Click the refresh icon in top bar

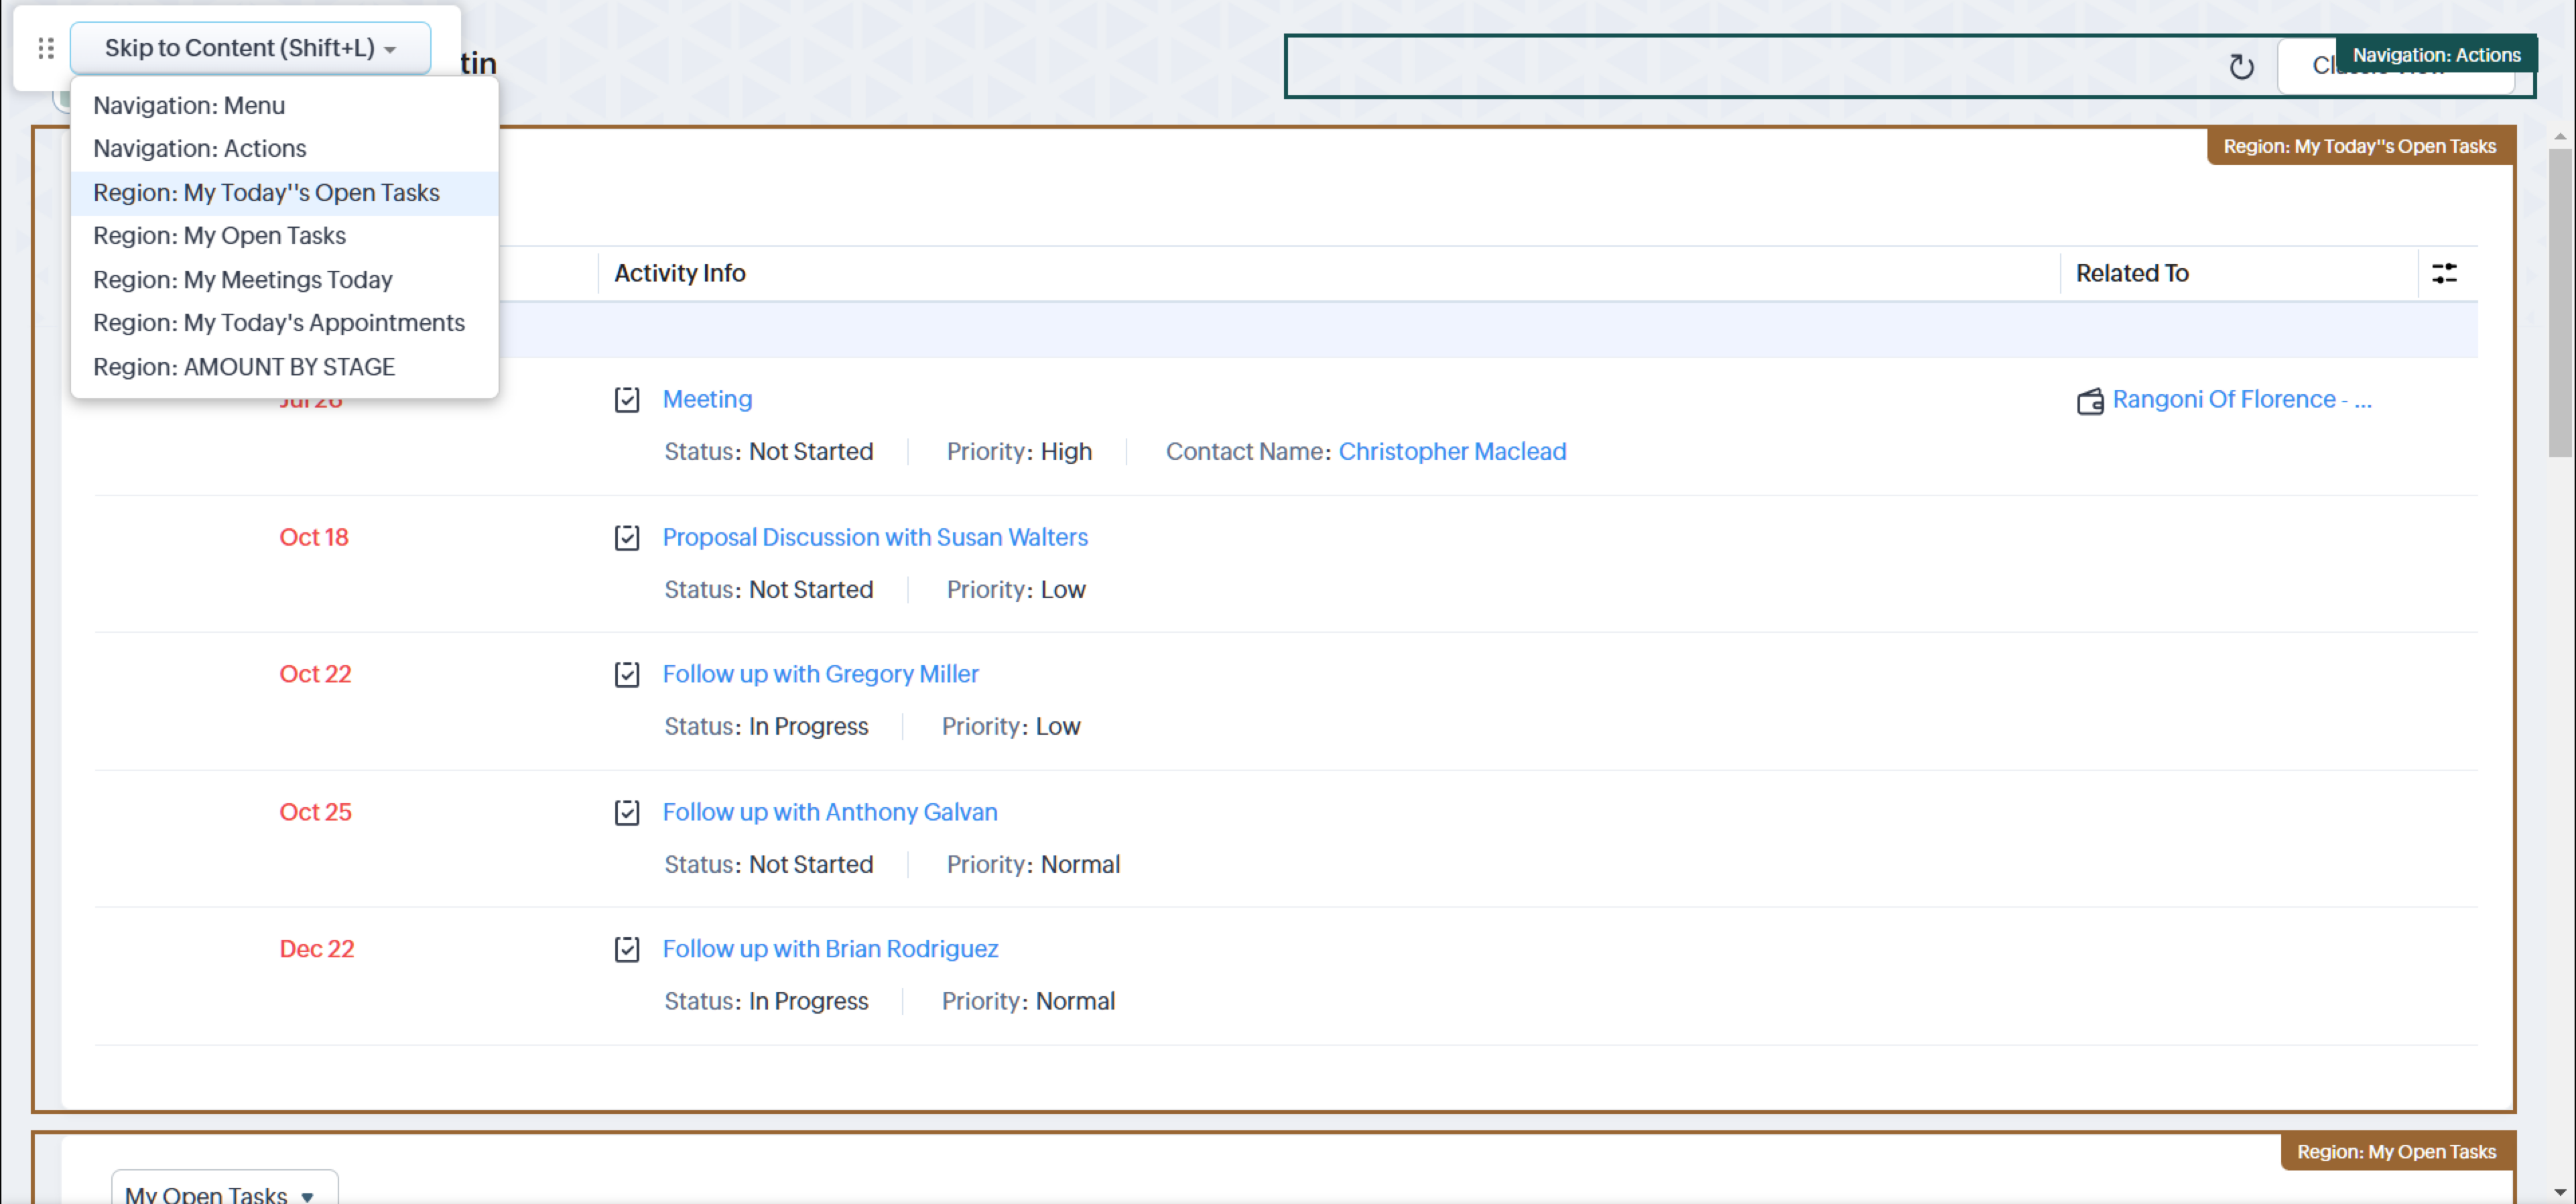[2241, 67]
